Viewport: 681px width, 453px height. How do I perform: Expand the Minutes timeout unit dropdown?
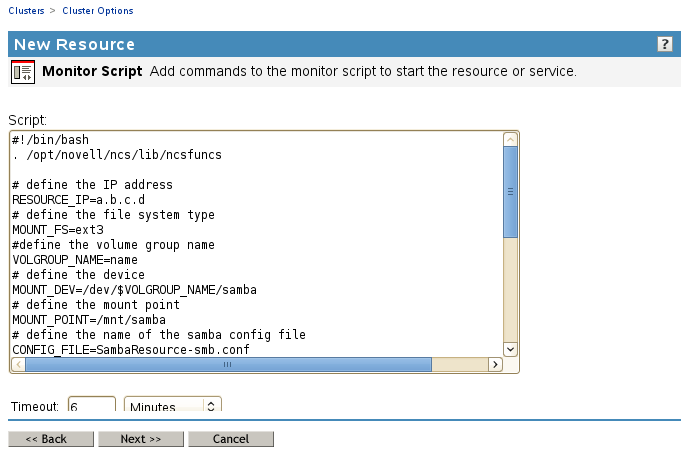click(x=172, y=406)
